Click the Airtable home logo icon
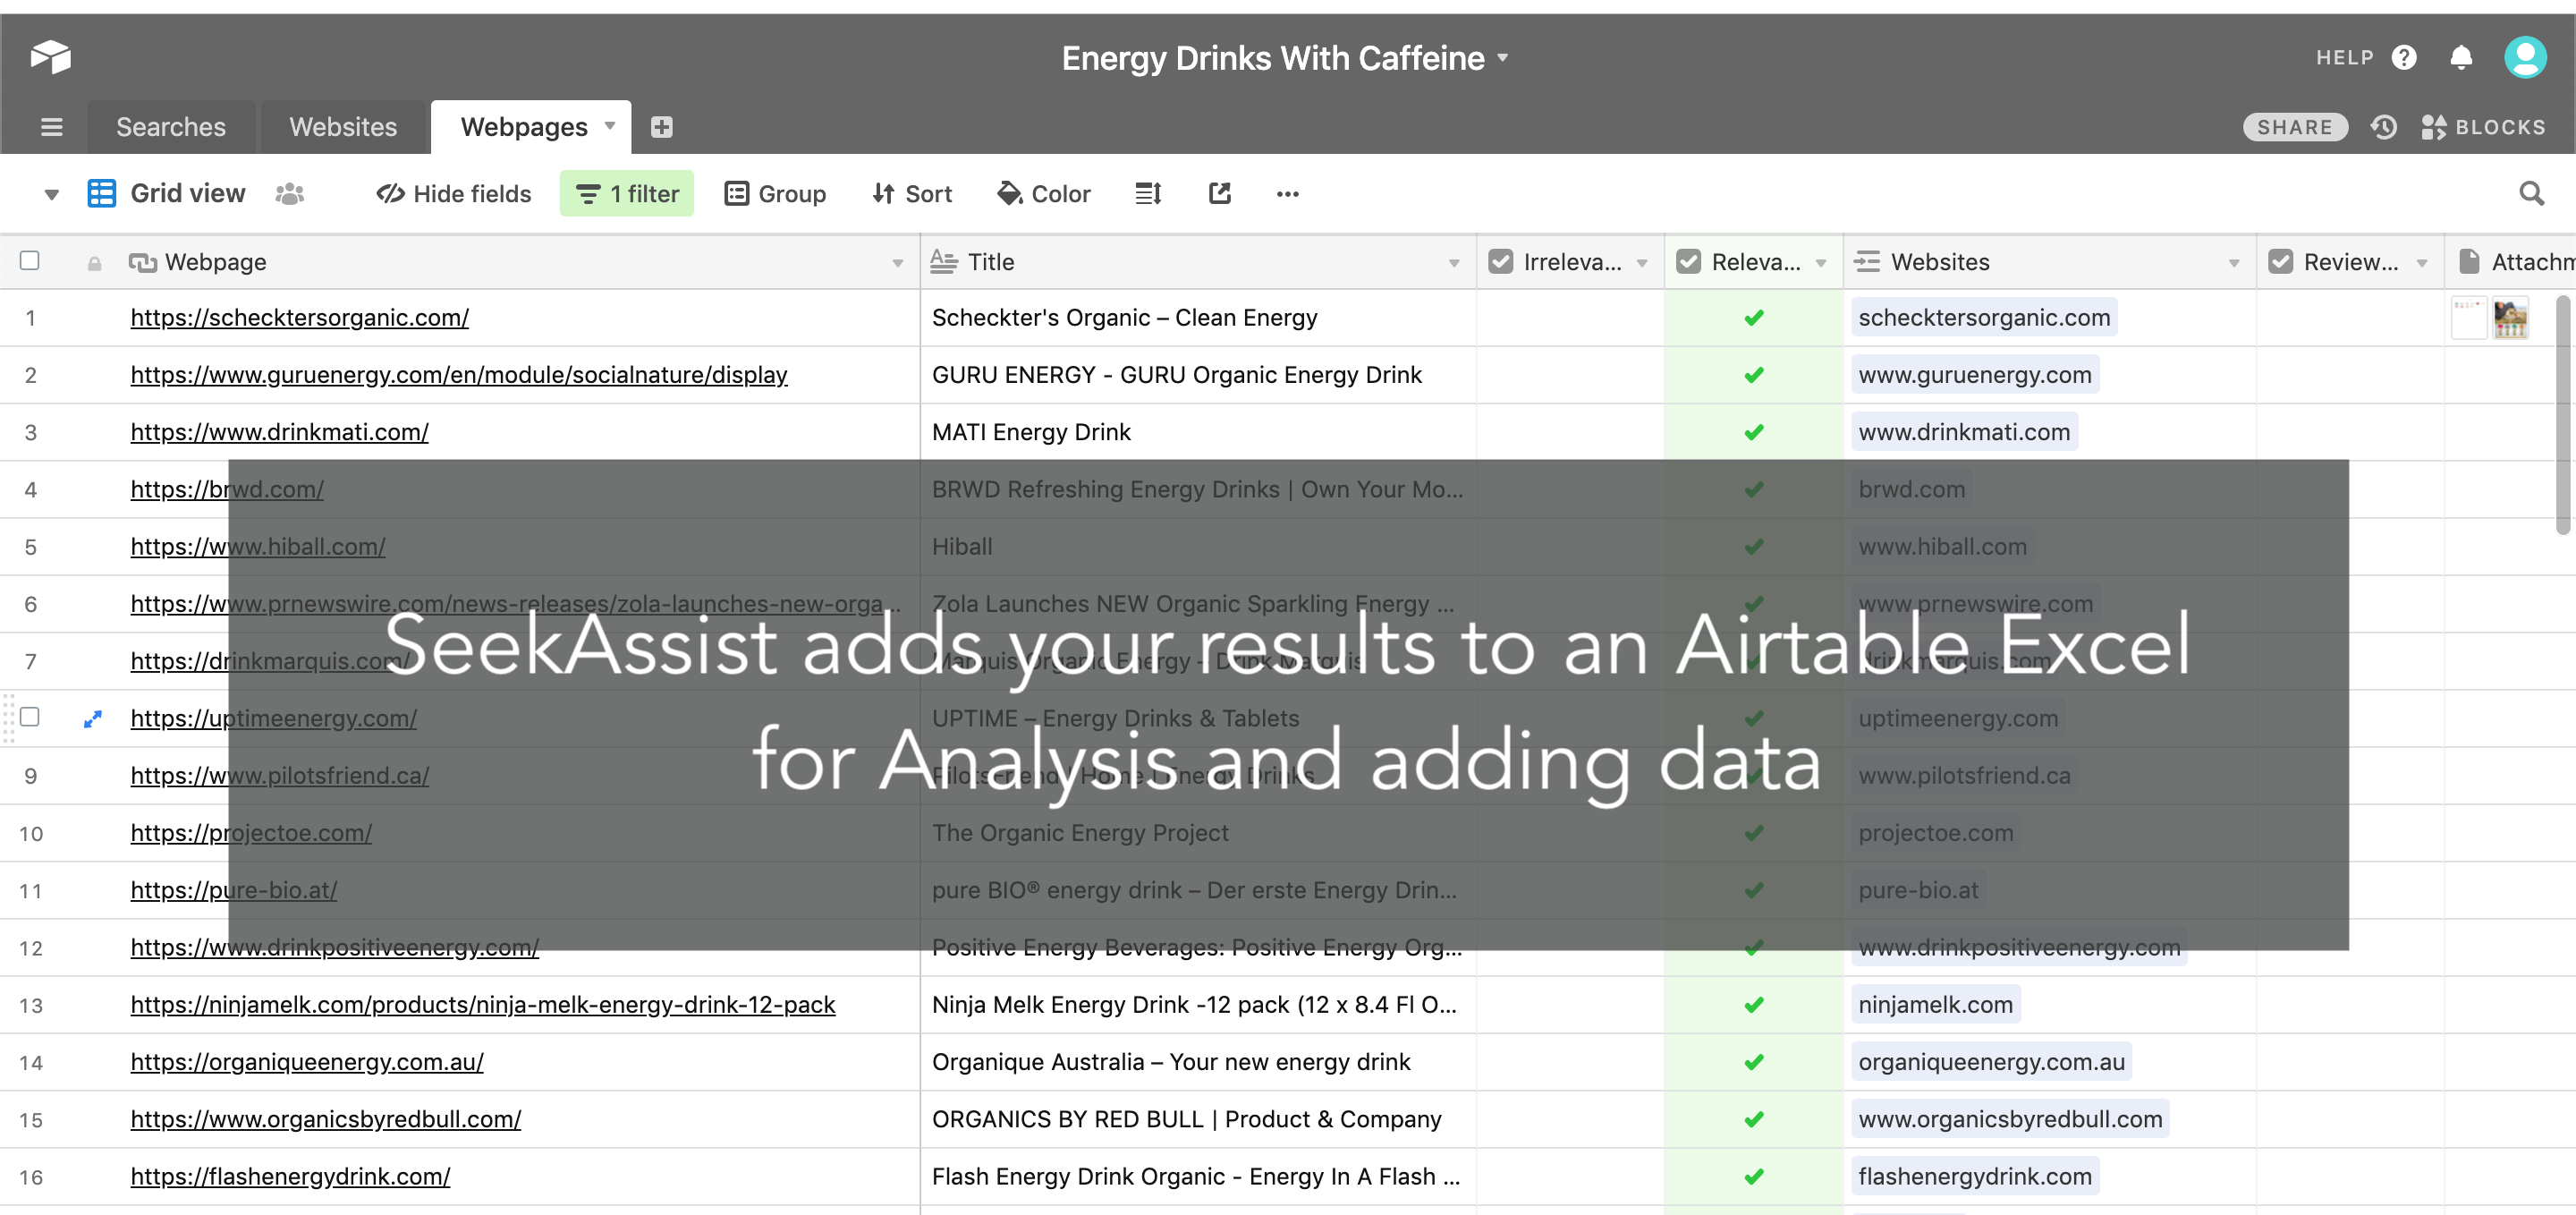Screen dimensions: 2576x1215 coord(50,56)
